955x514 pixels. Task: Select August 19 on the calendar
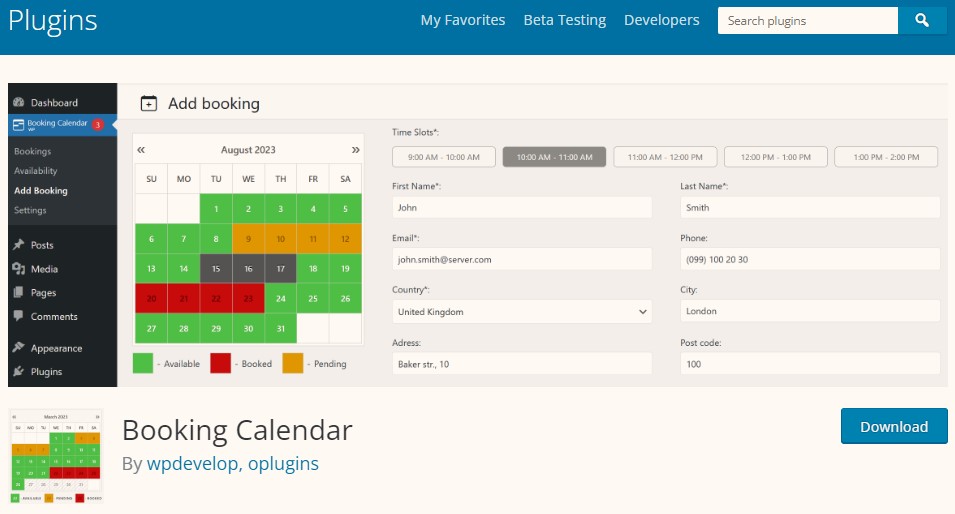(345, 269)
